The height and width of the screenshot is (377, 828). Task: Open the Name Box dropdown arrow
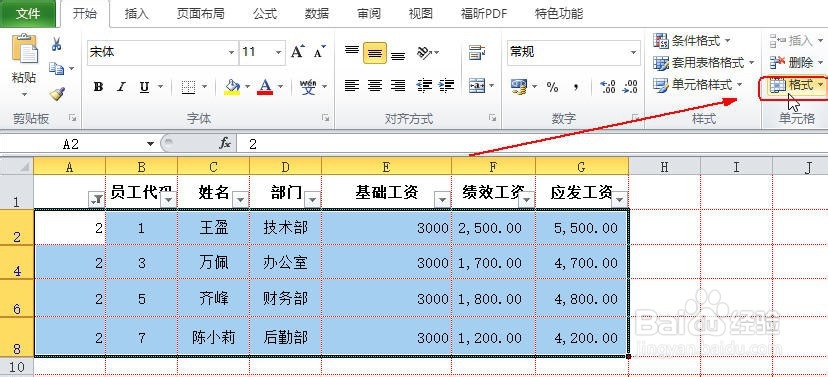(x=150, y=144)
